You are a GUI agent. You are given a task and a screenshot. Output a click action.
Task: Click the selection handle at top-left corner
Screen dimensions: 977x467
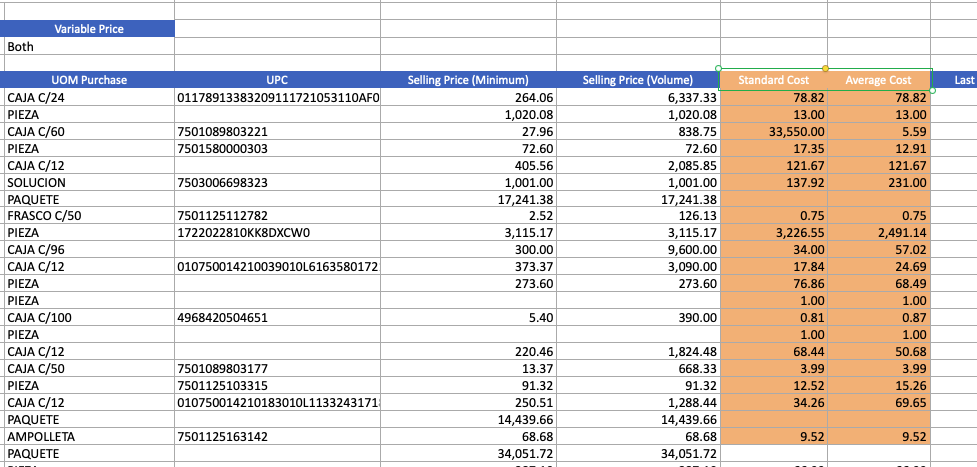click(720, 69)
